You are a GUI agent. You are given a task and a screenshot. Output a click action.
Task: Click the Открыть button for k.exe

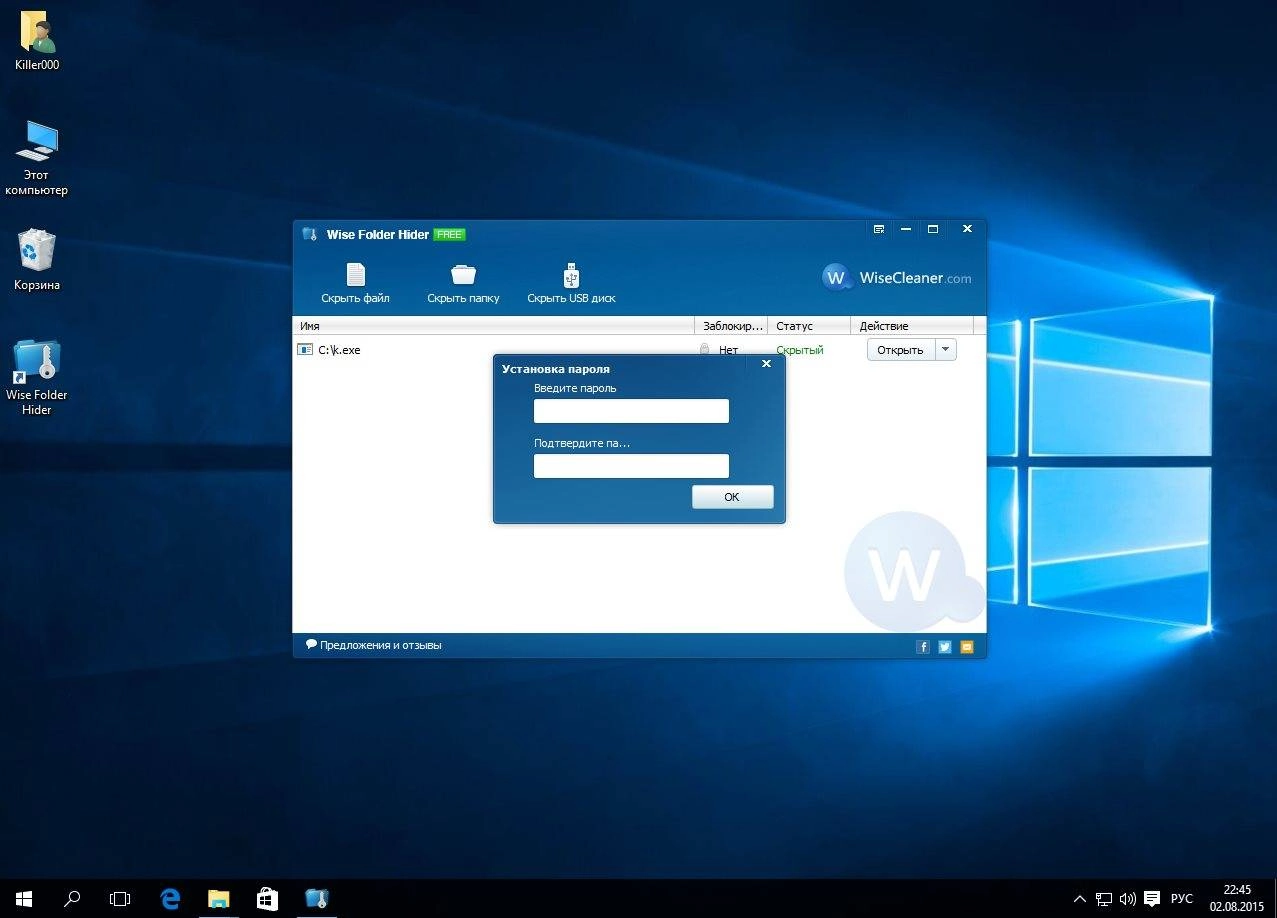point(901,350)
